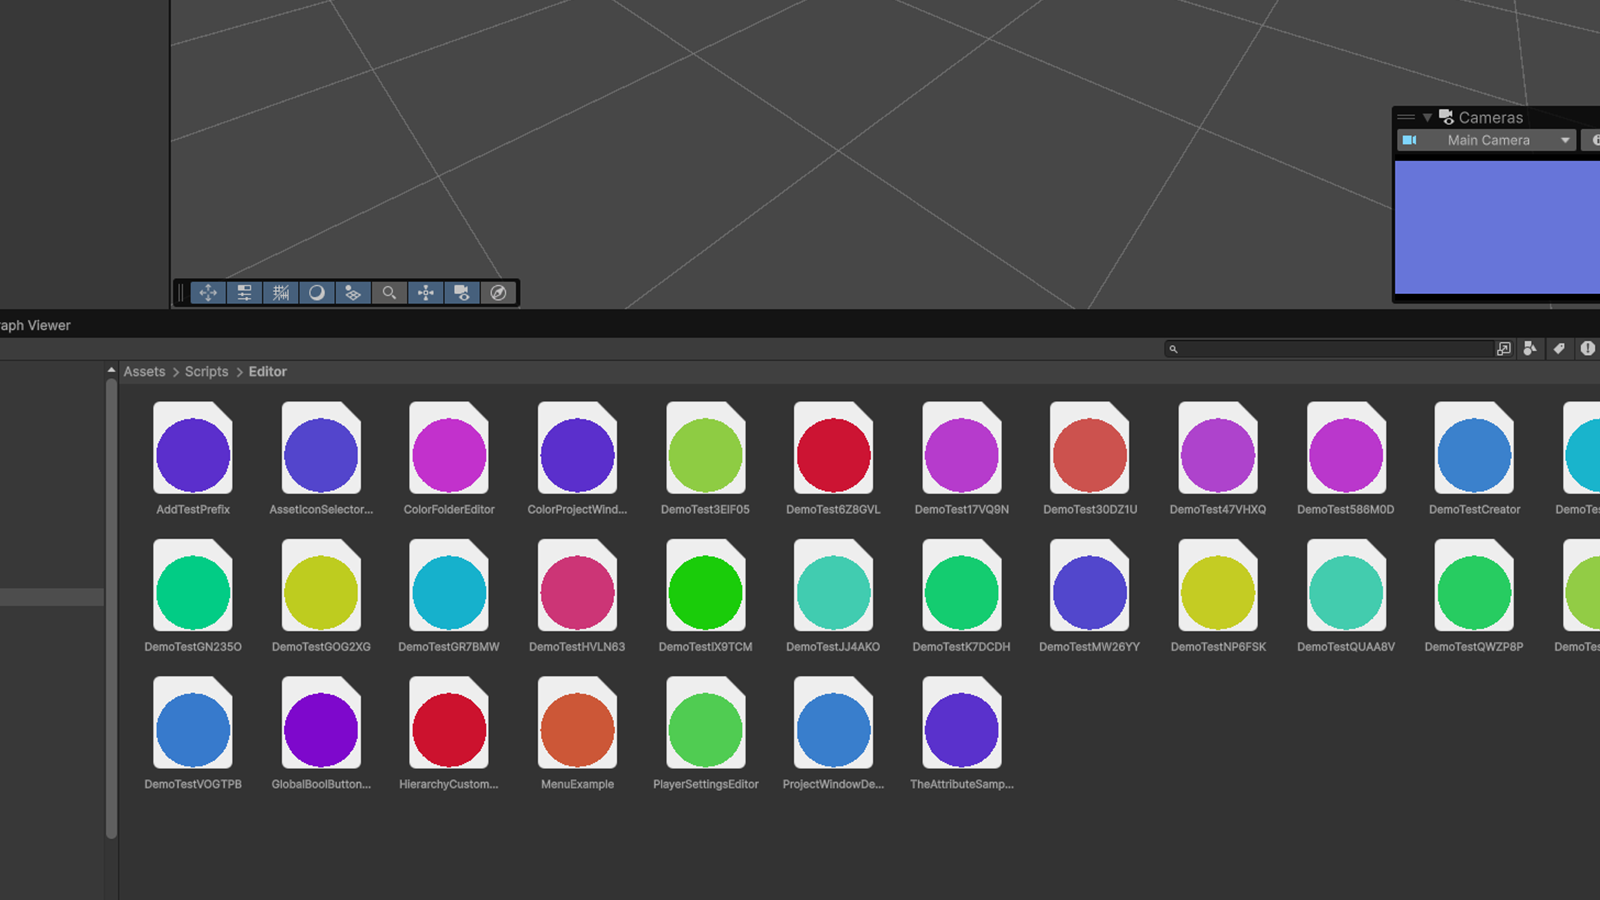Click the project panel scroll up arrow
1600x900 pixels.
[111, 371]
